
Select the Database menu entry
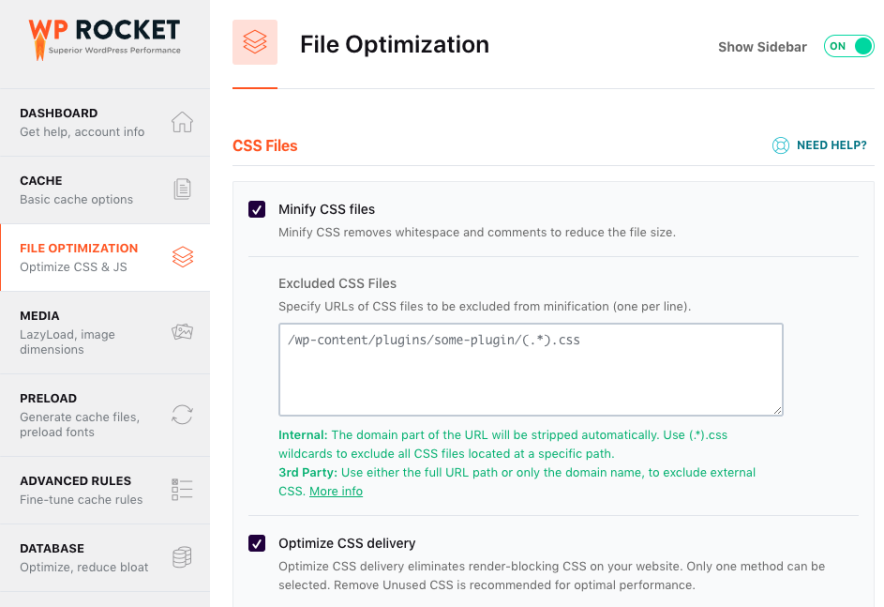point(77,557)
